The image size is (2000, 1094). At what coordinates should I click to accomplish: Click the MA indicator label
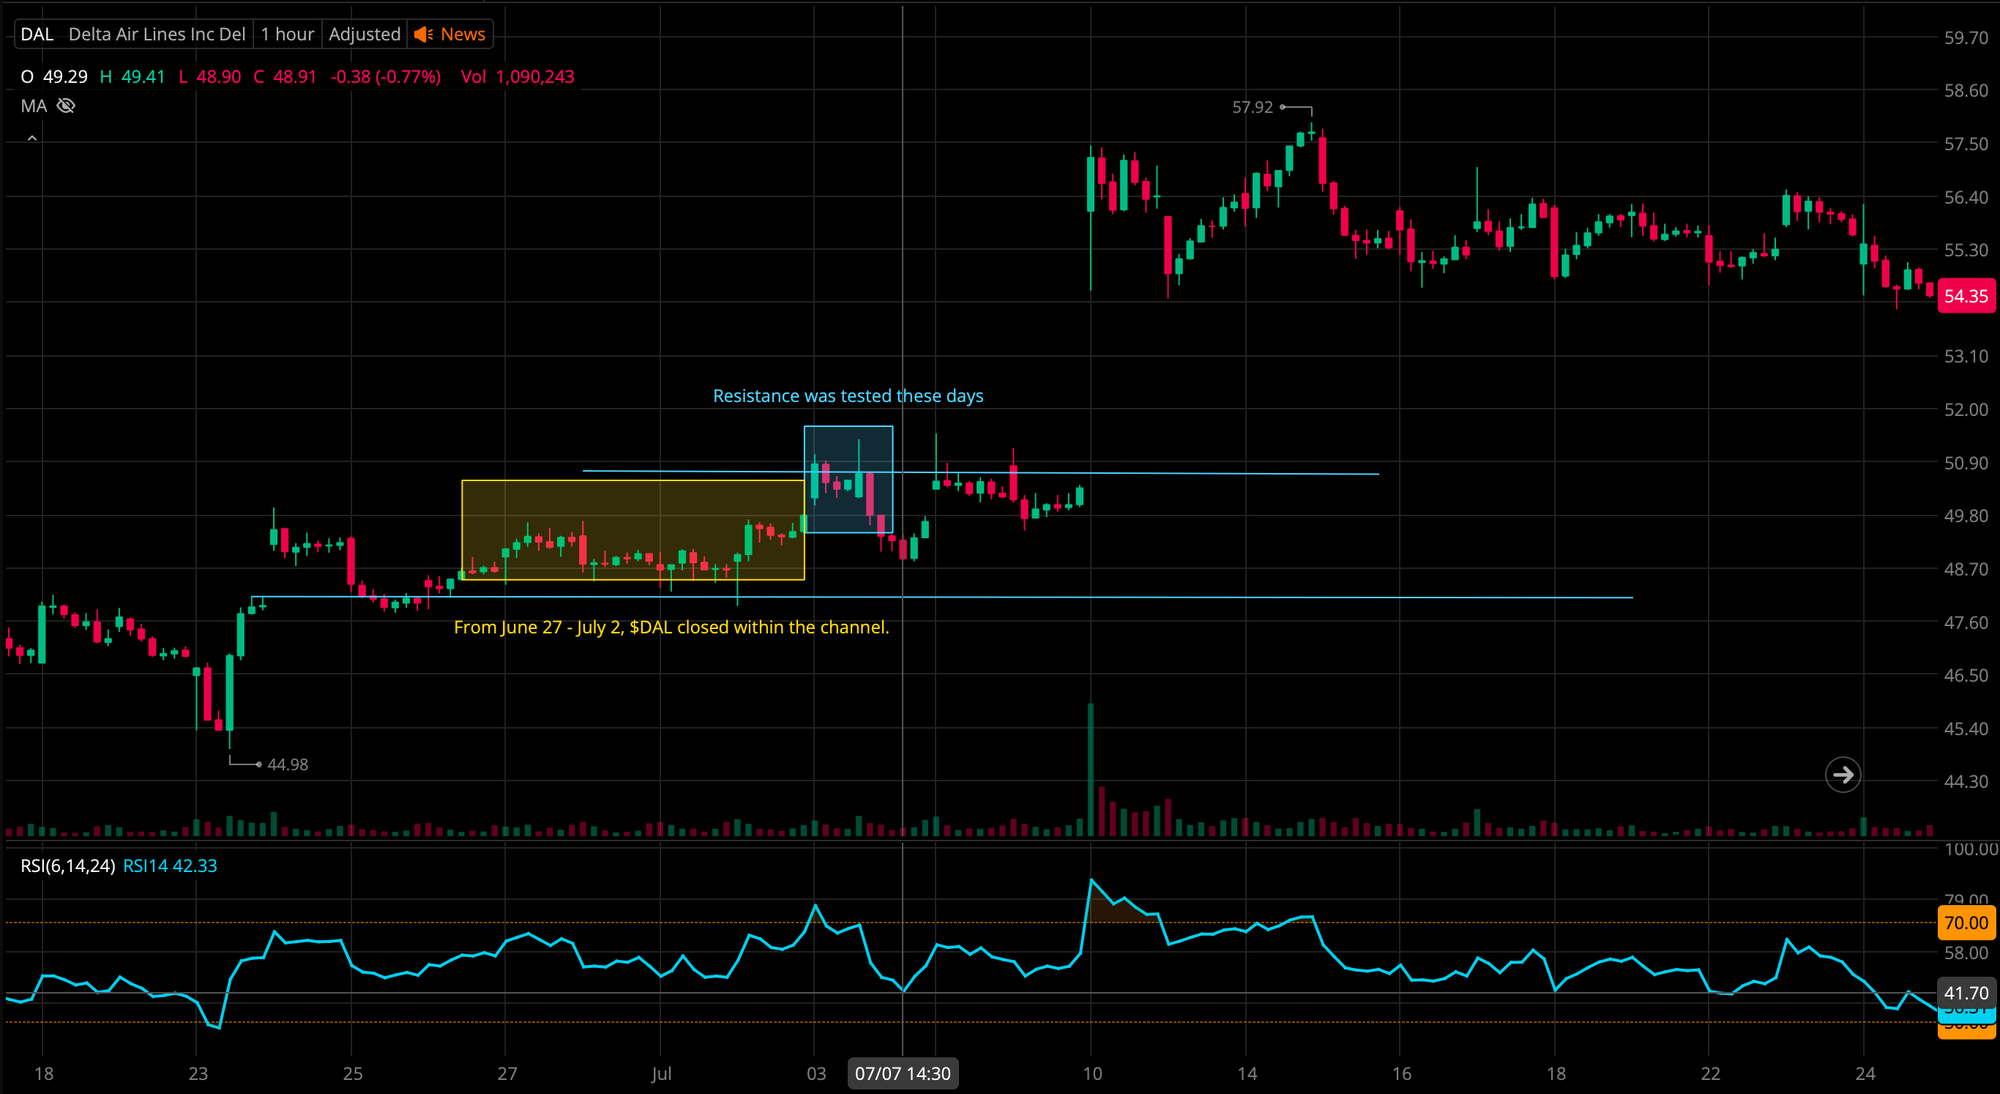pos(33,106)
